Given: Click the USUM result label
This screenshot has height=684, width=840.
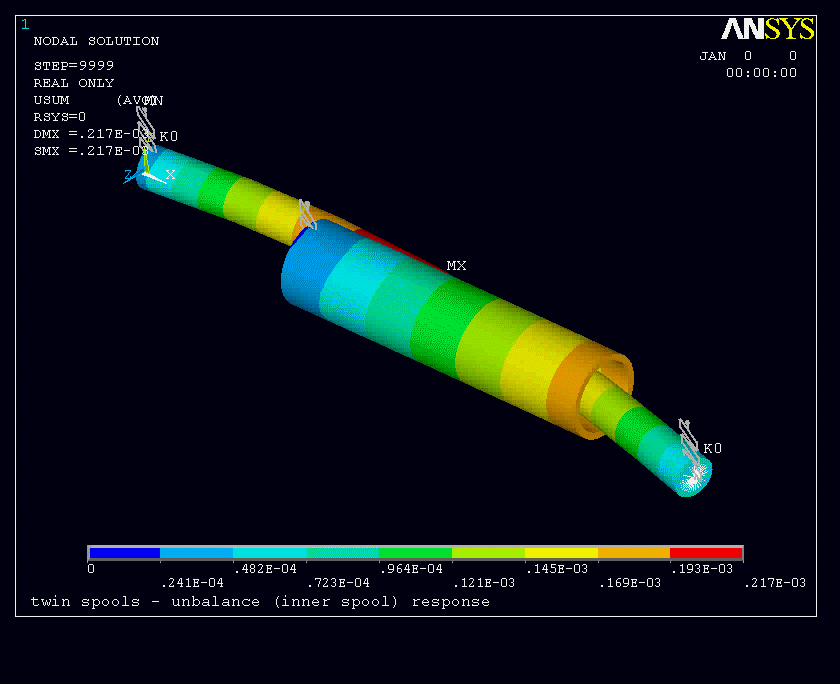Looking at the screenshot, I should pos(51,100).
